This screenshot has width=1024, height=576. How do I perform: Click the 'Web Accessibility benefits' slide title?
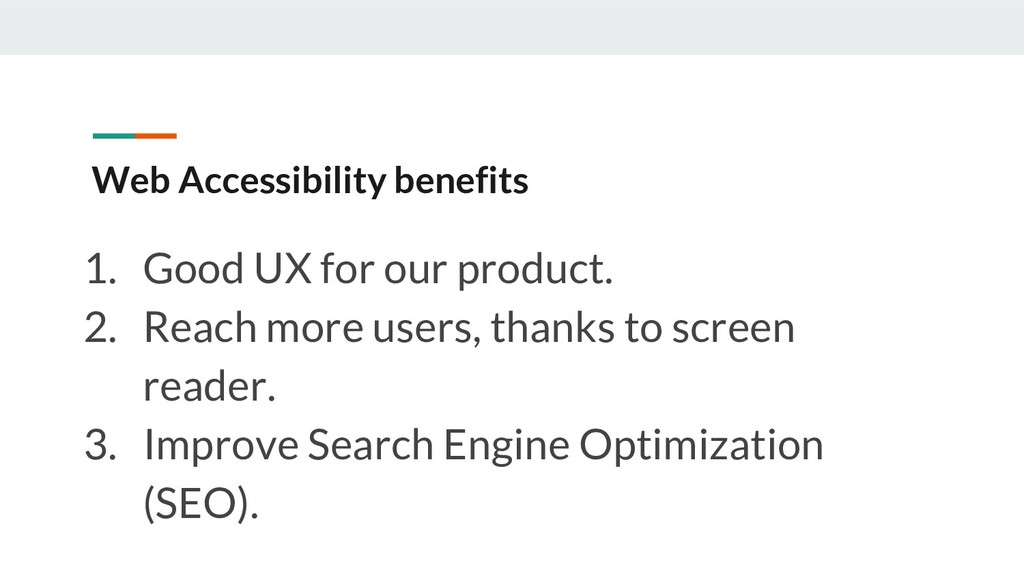coord(310,181)
